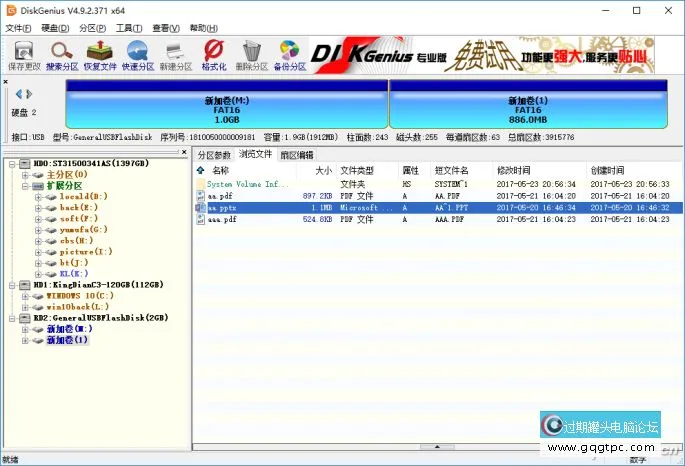The width and height of the screenshot is (685, 466).
Task: Click the aaa.pdf file icon
Action: point(201,219)
